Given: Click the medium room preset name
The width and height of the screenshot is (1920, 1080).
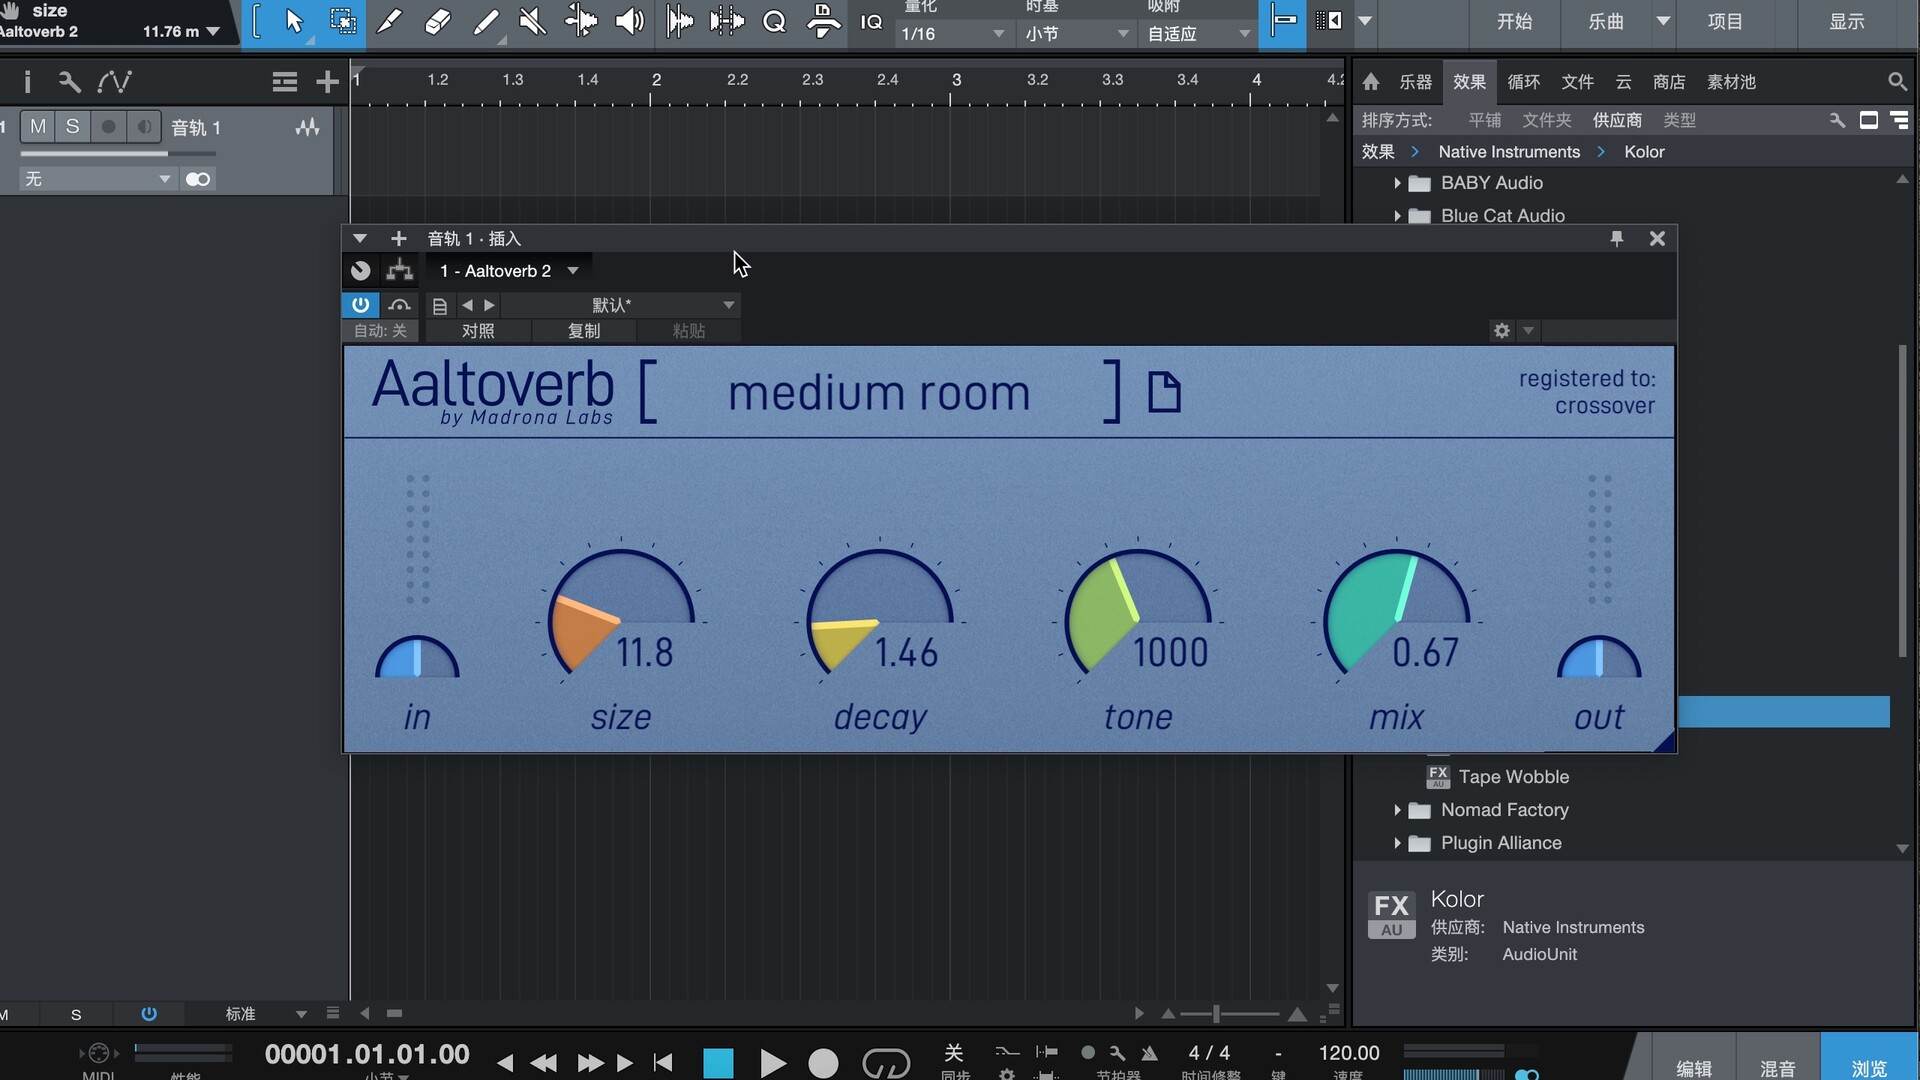Looking at the screenshot, I should 879,393.
